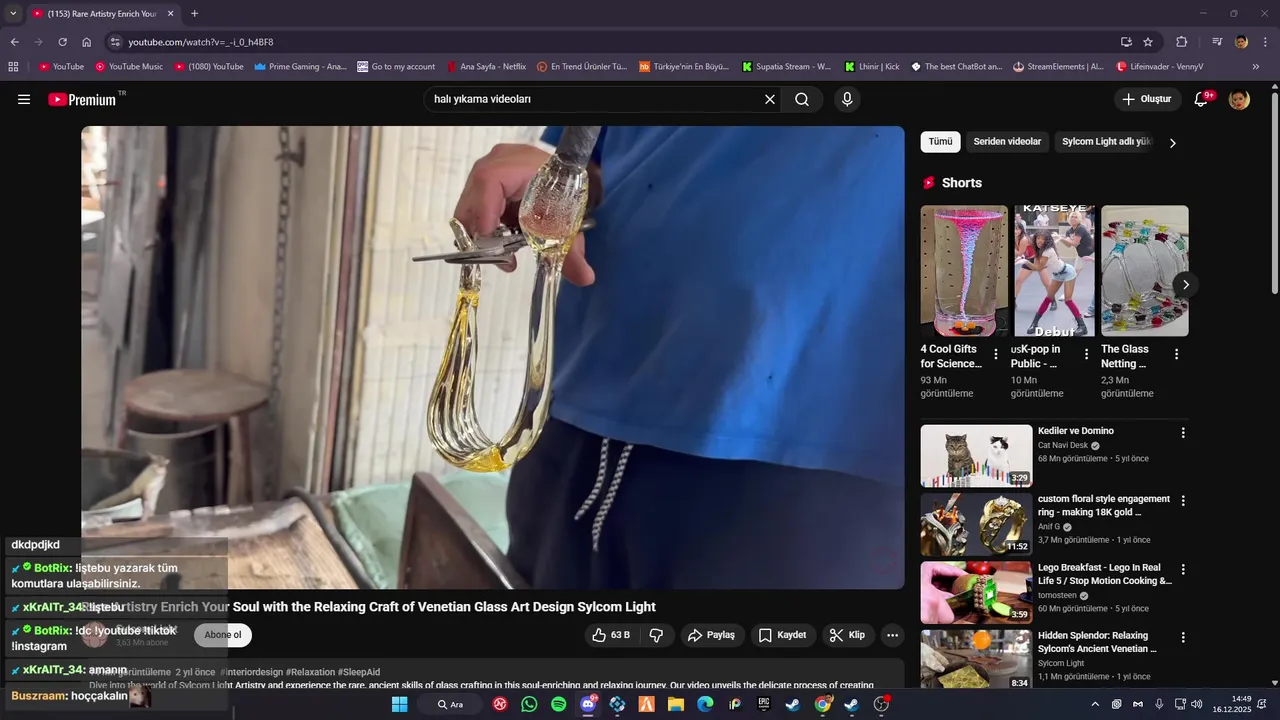Open Chrome media control icon
The height and width of the screenshot is (720, 1280).
(1217, 42)
